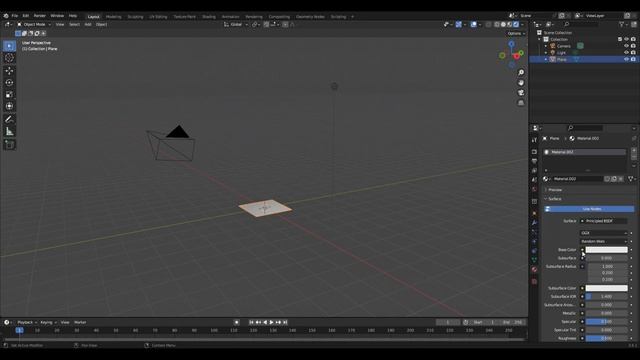Open the File menu
Viewport: 640px width, 360px height.
(15, 16)
